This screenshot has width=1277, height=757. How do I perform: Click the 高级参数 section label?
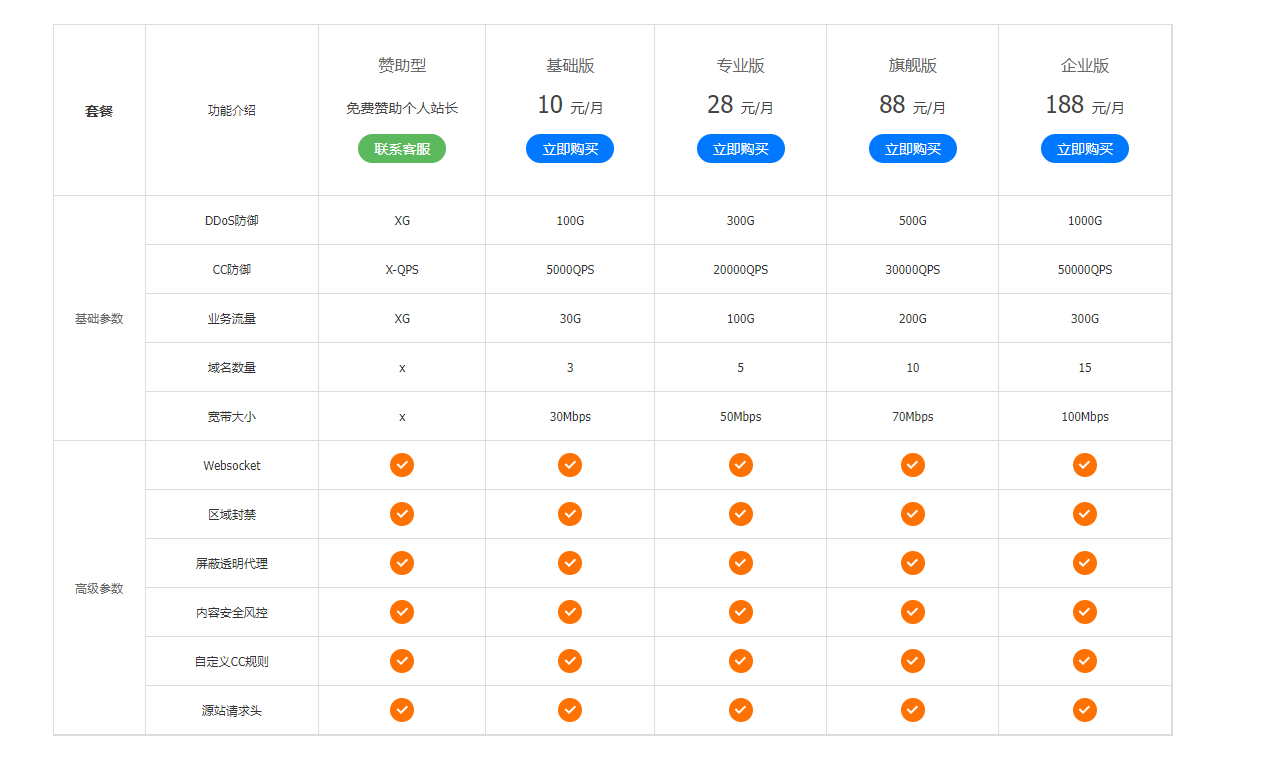click(x=99, y=589)
